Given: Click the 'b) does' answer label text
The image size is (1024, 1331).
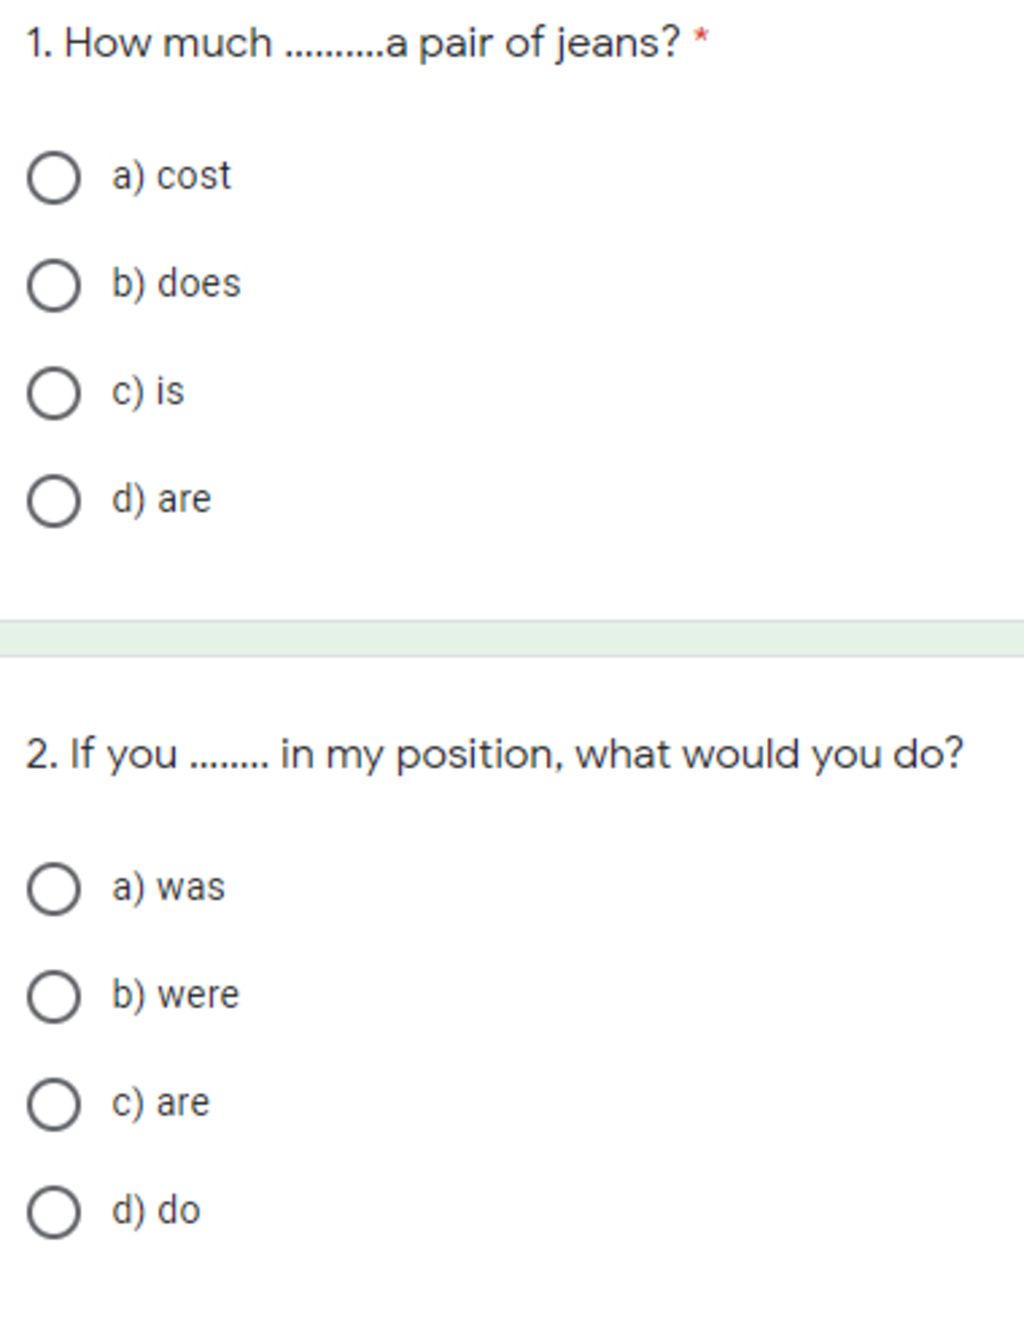Looking at the screenshot, I should click(176, 284).
